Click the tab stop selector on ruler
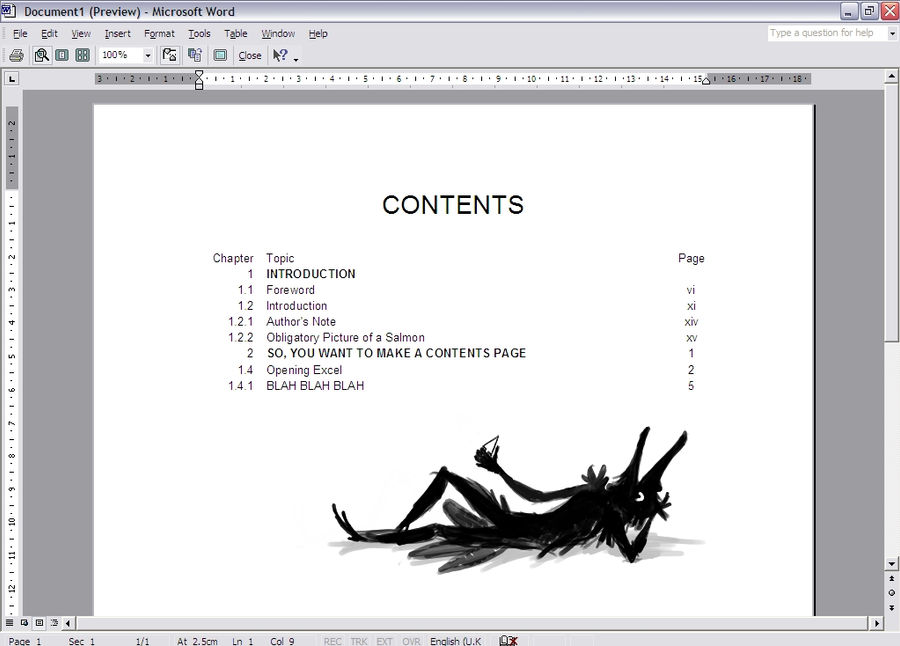Viewport: 900px width, 646px height. click(x=11, y=78)
